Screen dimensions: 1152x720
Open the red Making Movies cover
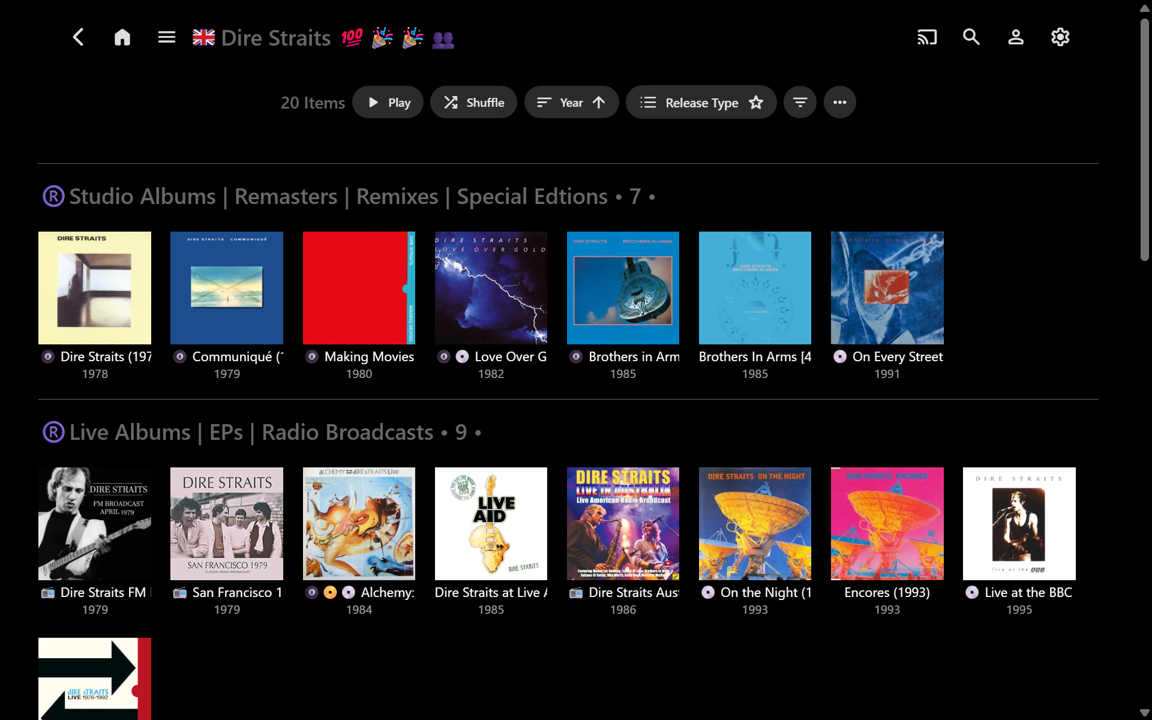coord(359,288)
